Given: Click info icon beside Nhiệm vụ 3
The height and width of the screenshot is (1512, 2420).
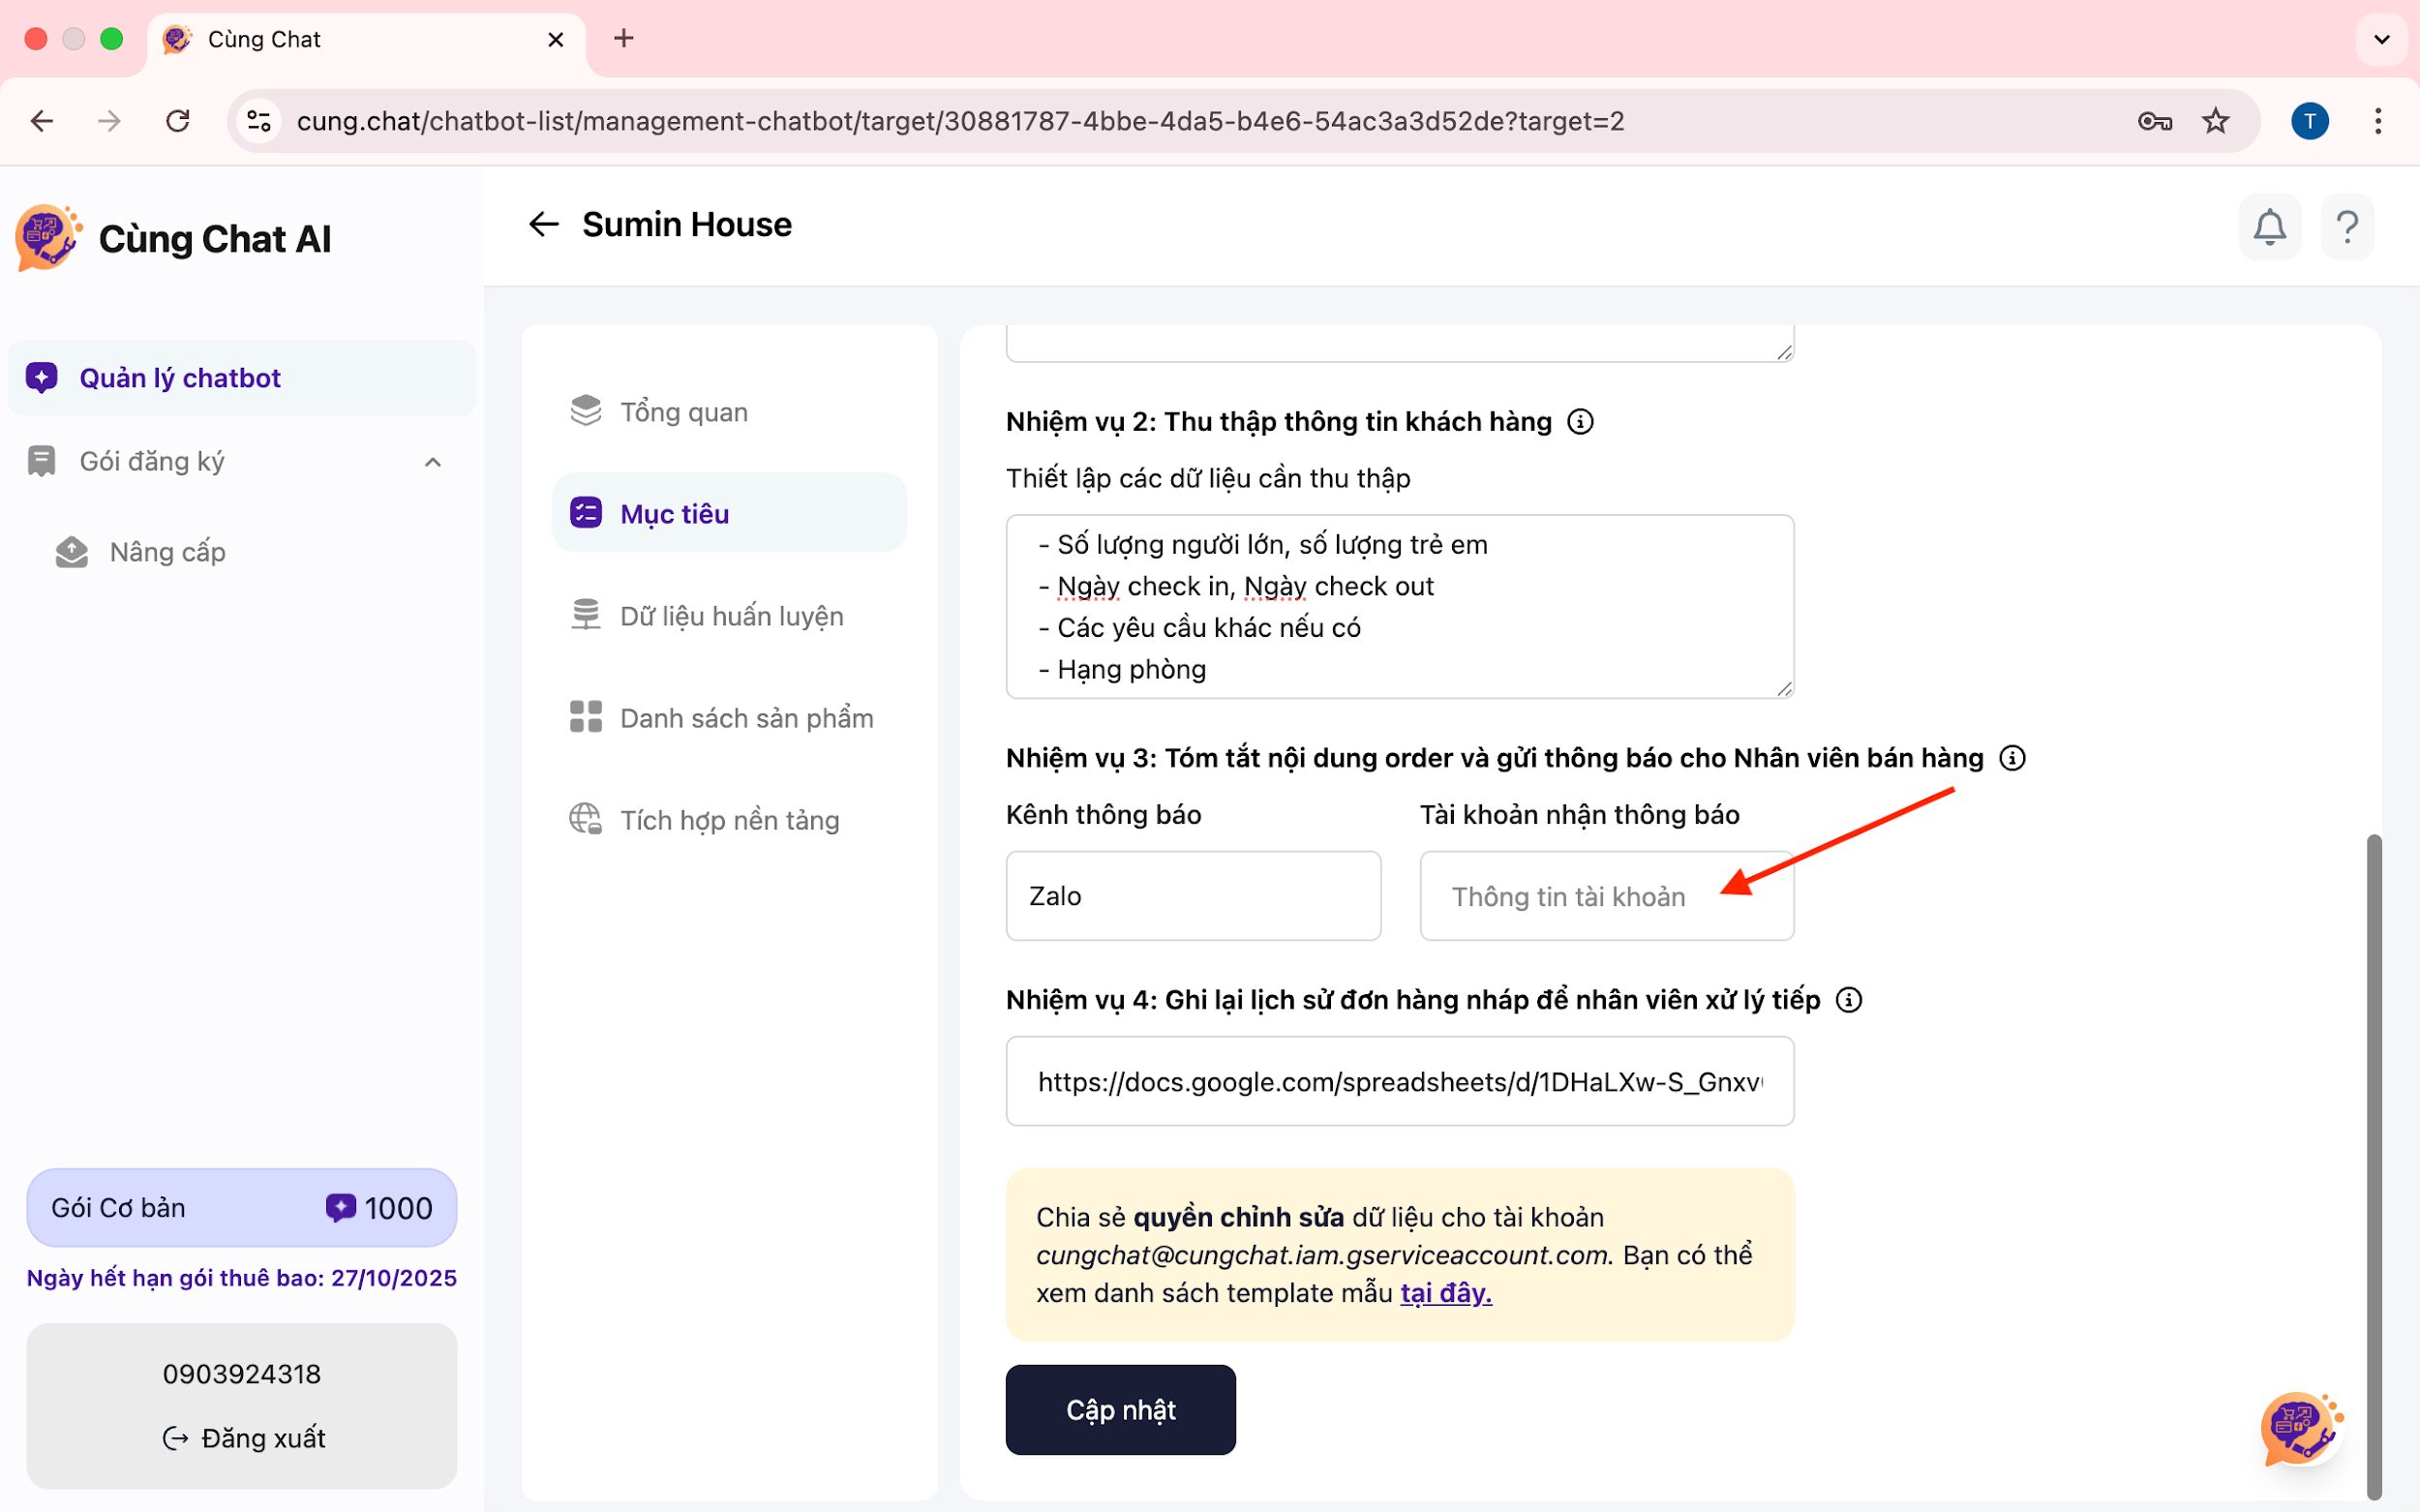Looking at the screenshot, I should 2012,758.
